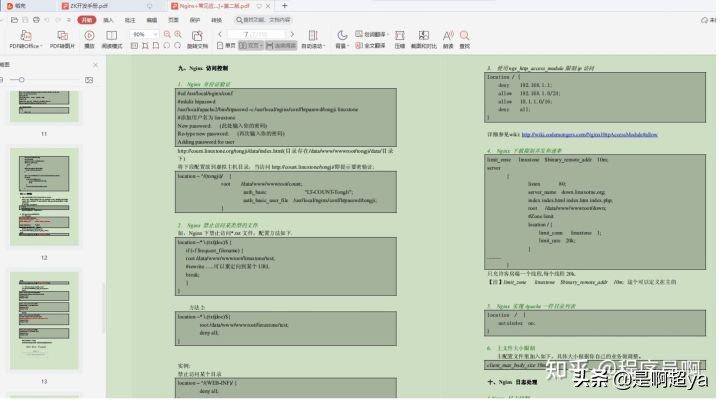720x400 pixels.
Task: Go to the previous page arrow
Action: 220,34
